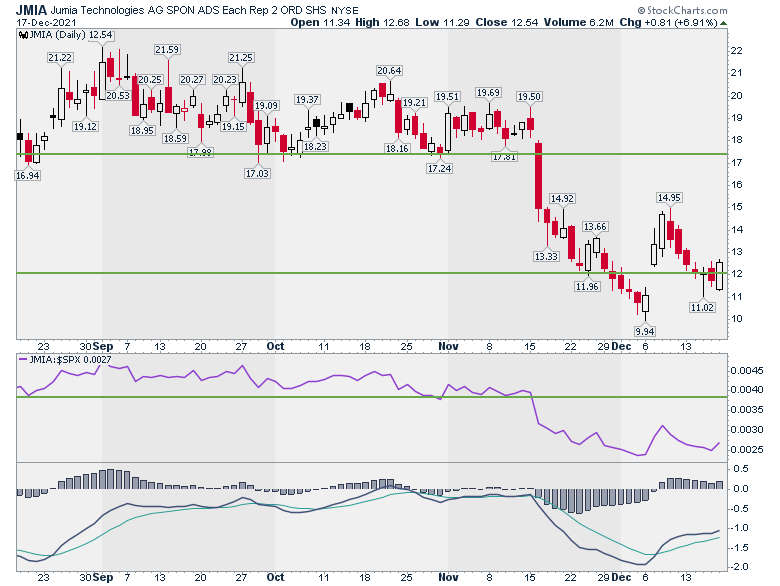Click the 17.03 low price label

(257, 173)
